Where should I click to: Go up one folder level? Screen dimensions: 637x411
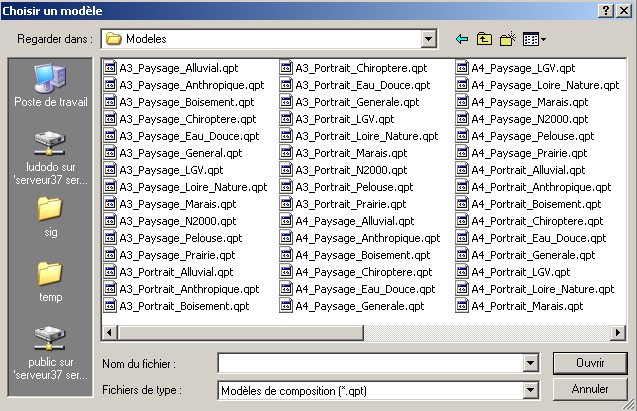tap(485, 39)
